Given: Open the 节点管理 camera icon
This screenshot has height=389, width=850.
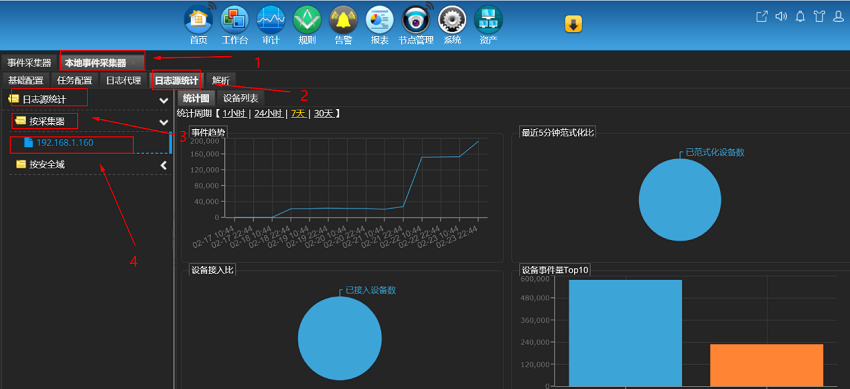Looking at the screenshot, I should click(416, 20).
